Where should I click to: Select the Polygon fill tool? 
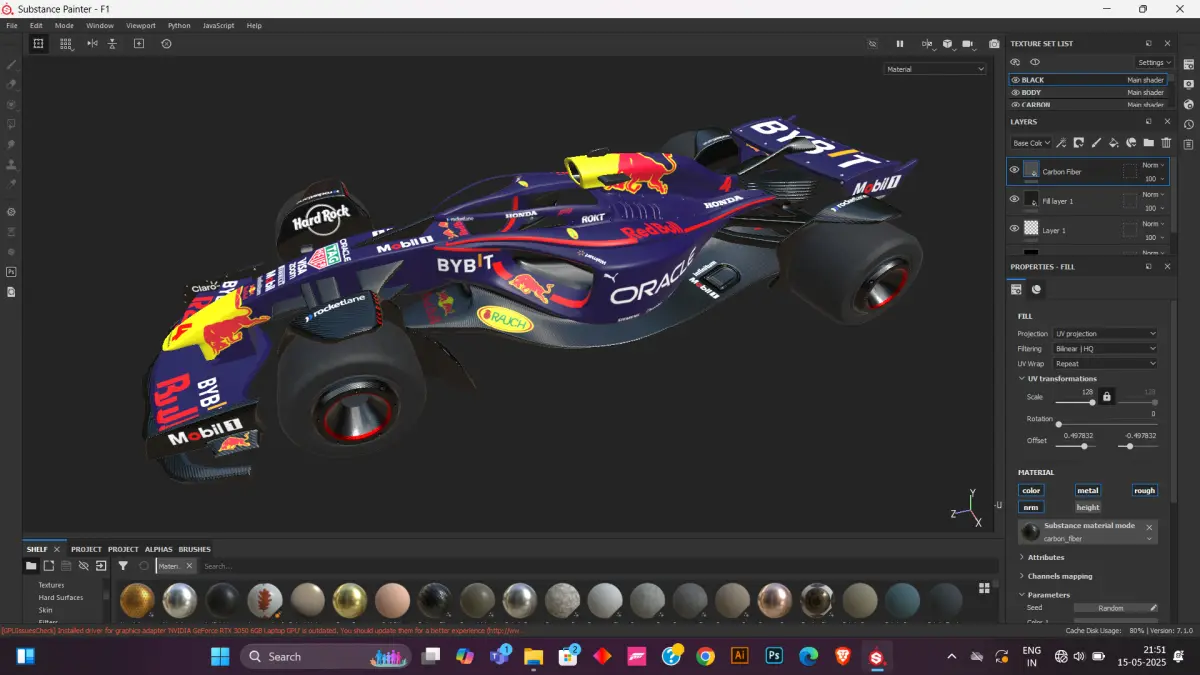tap(11, 124)
